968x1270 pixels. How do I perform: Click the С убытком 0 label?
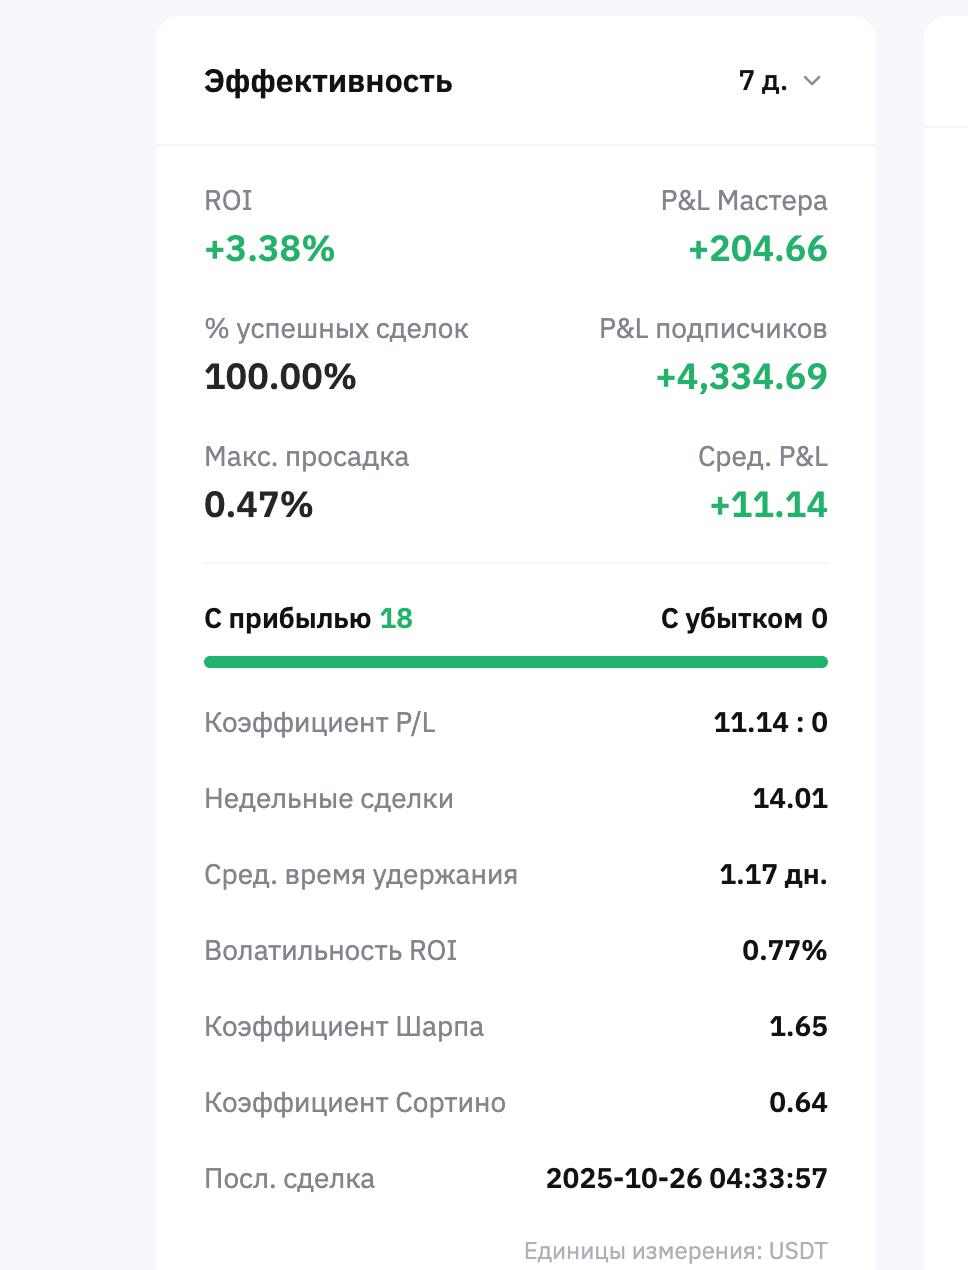744,619
